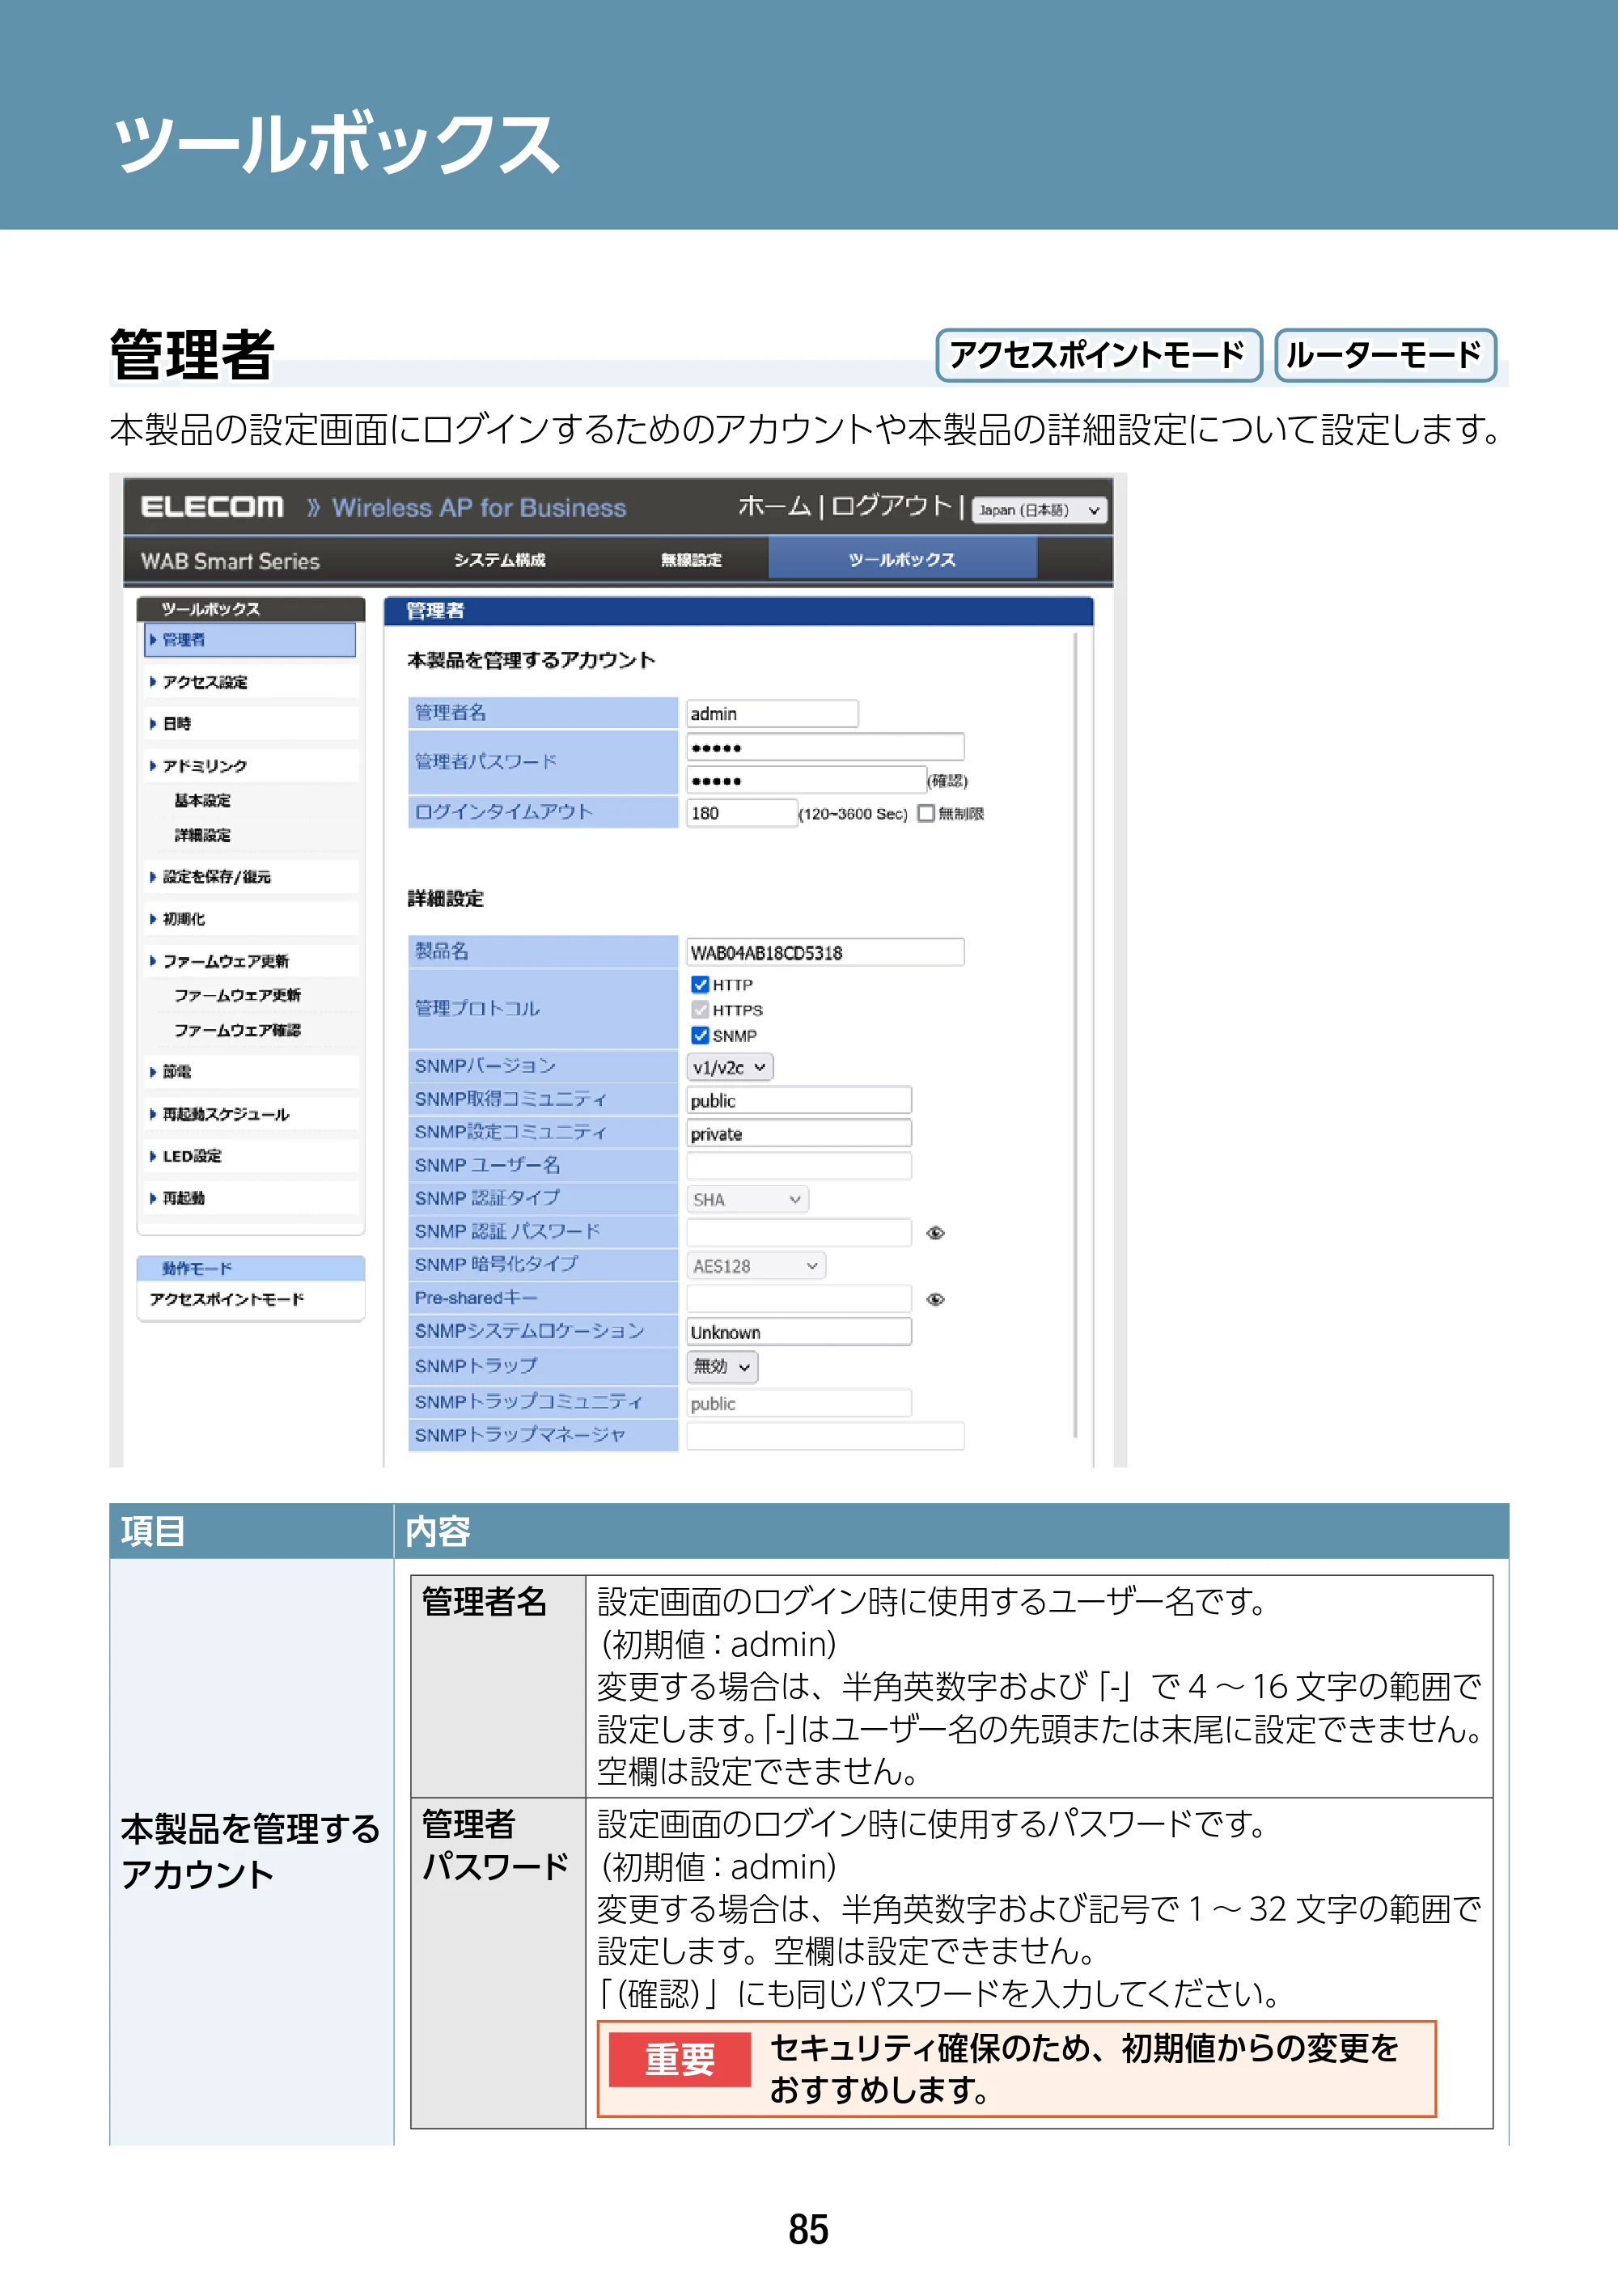
Task: Open the SNMPバージョン v1/v2c dropdown
Action: coord(729,1067)
